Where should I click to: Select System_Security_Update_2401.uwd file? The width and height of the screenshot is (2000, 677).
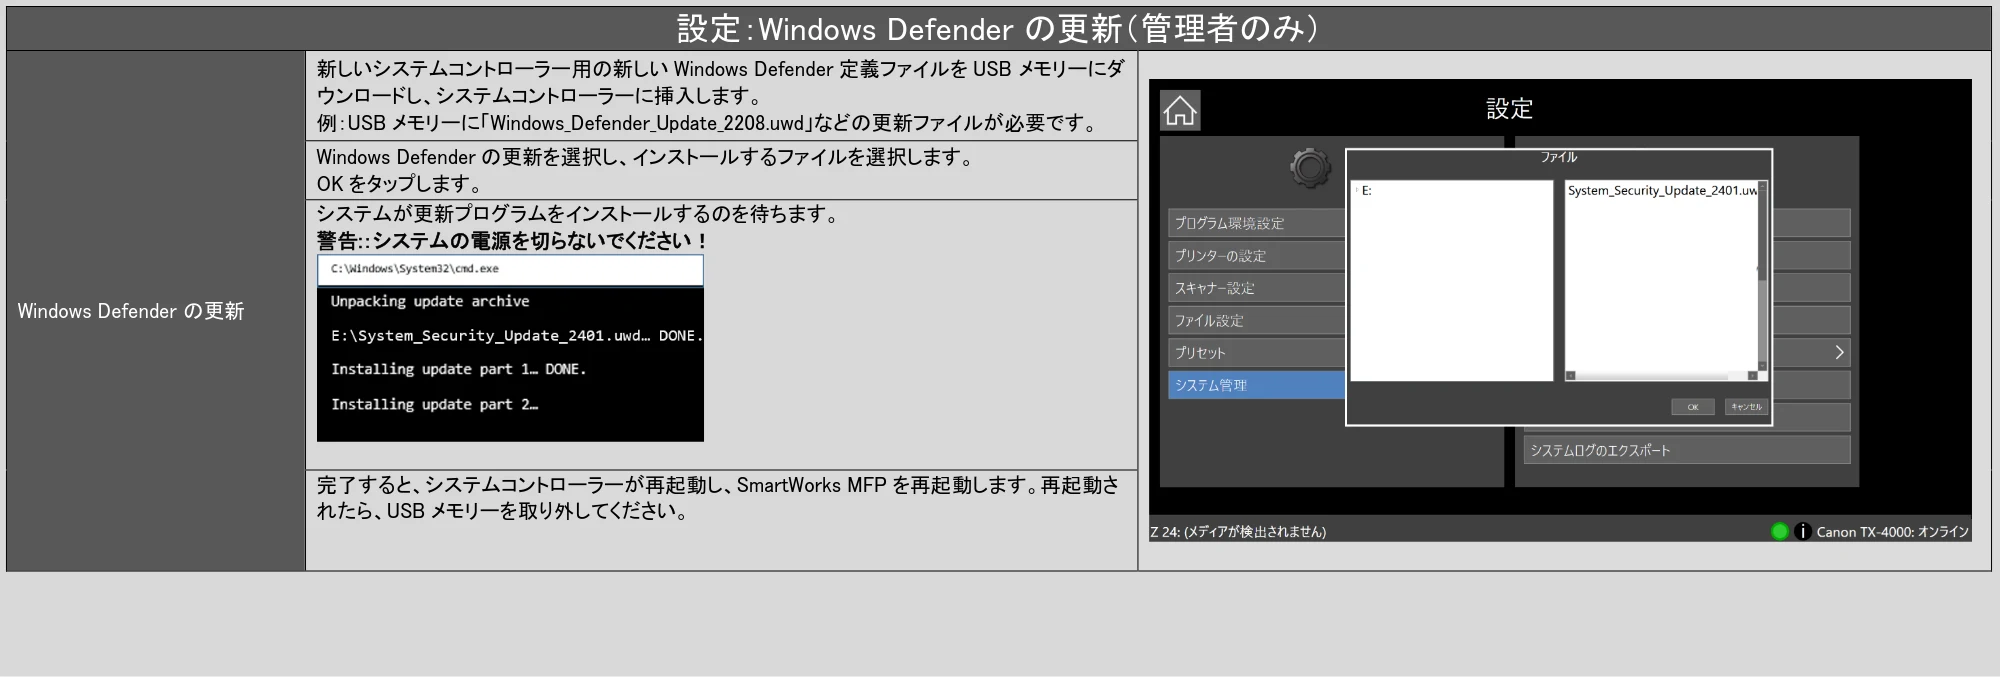pyautogui.click(x=1662, y=190)
